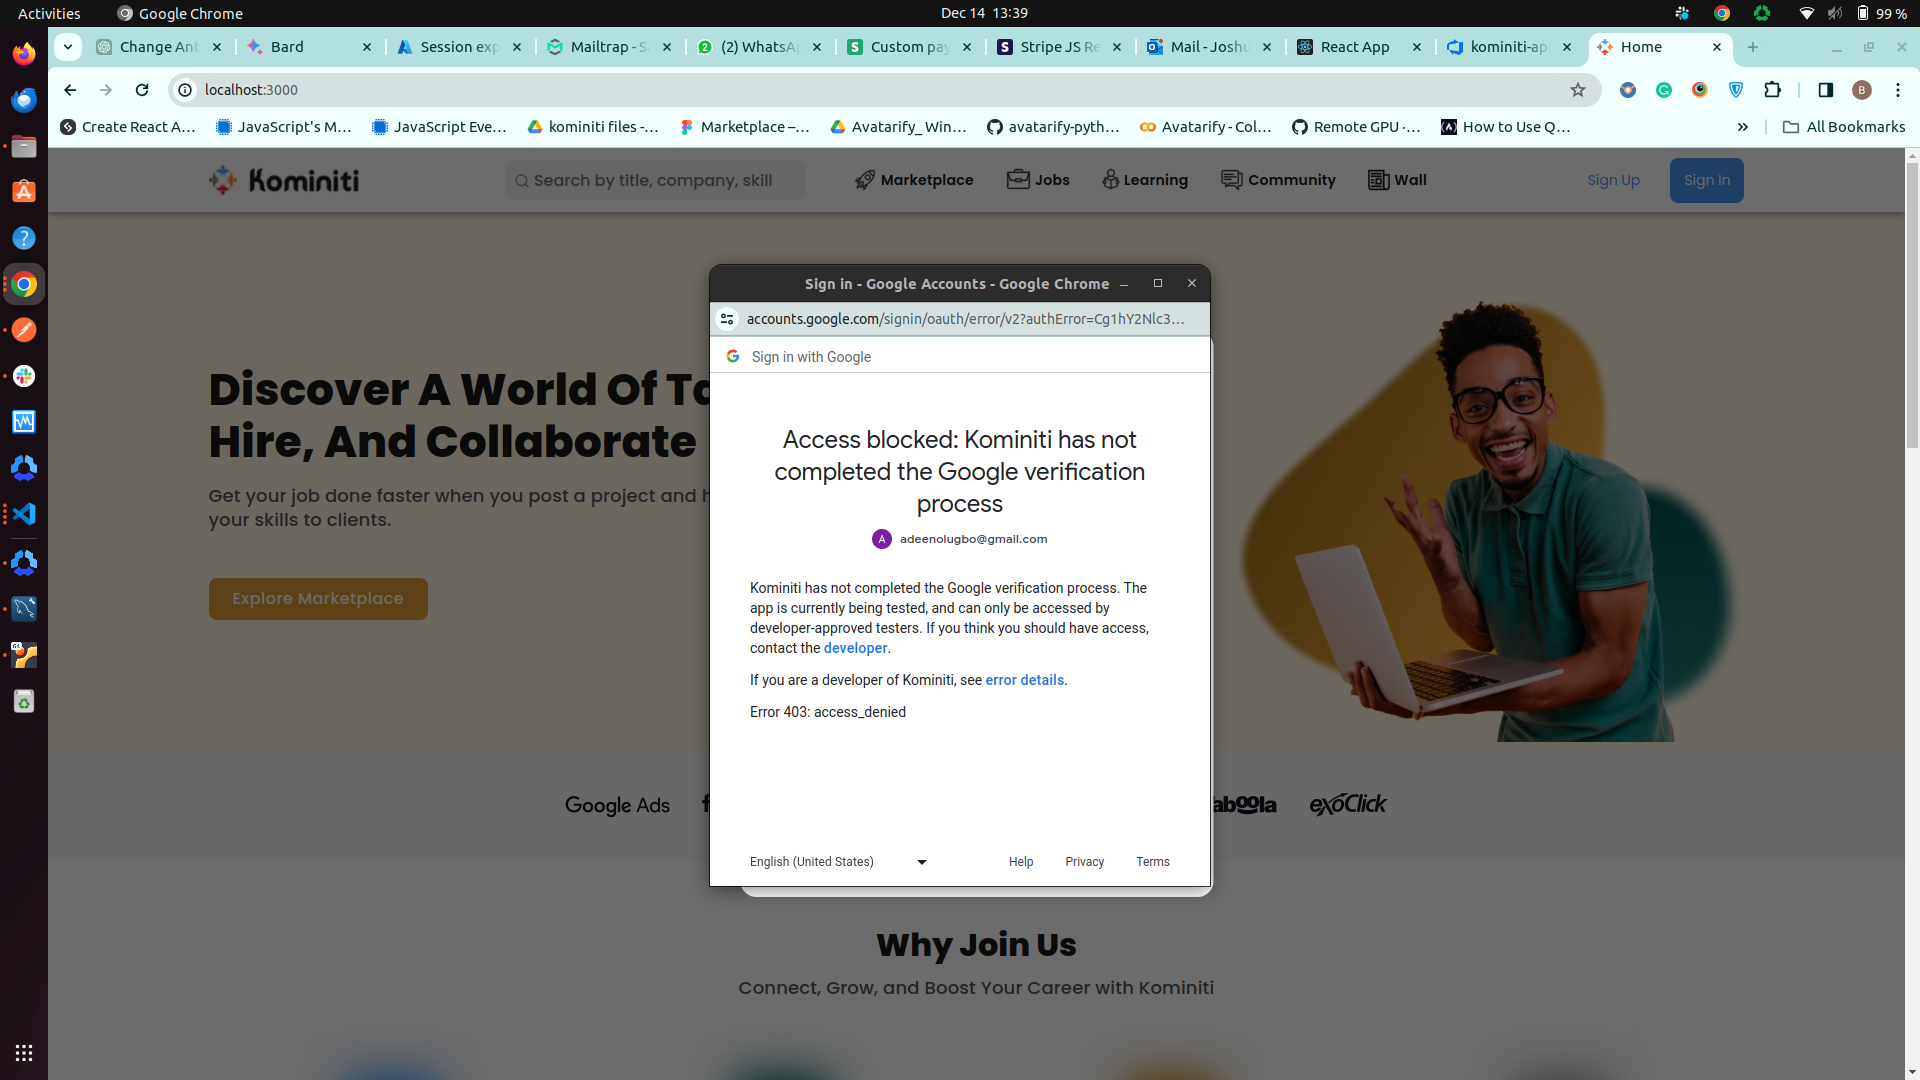Viewport: 1920px width, 1080px height.
Task: Click the blue Sign In button
Action: pos(1706,180)
